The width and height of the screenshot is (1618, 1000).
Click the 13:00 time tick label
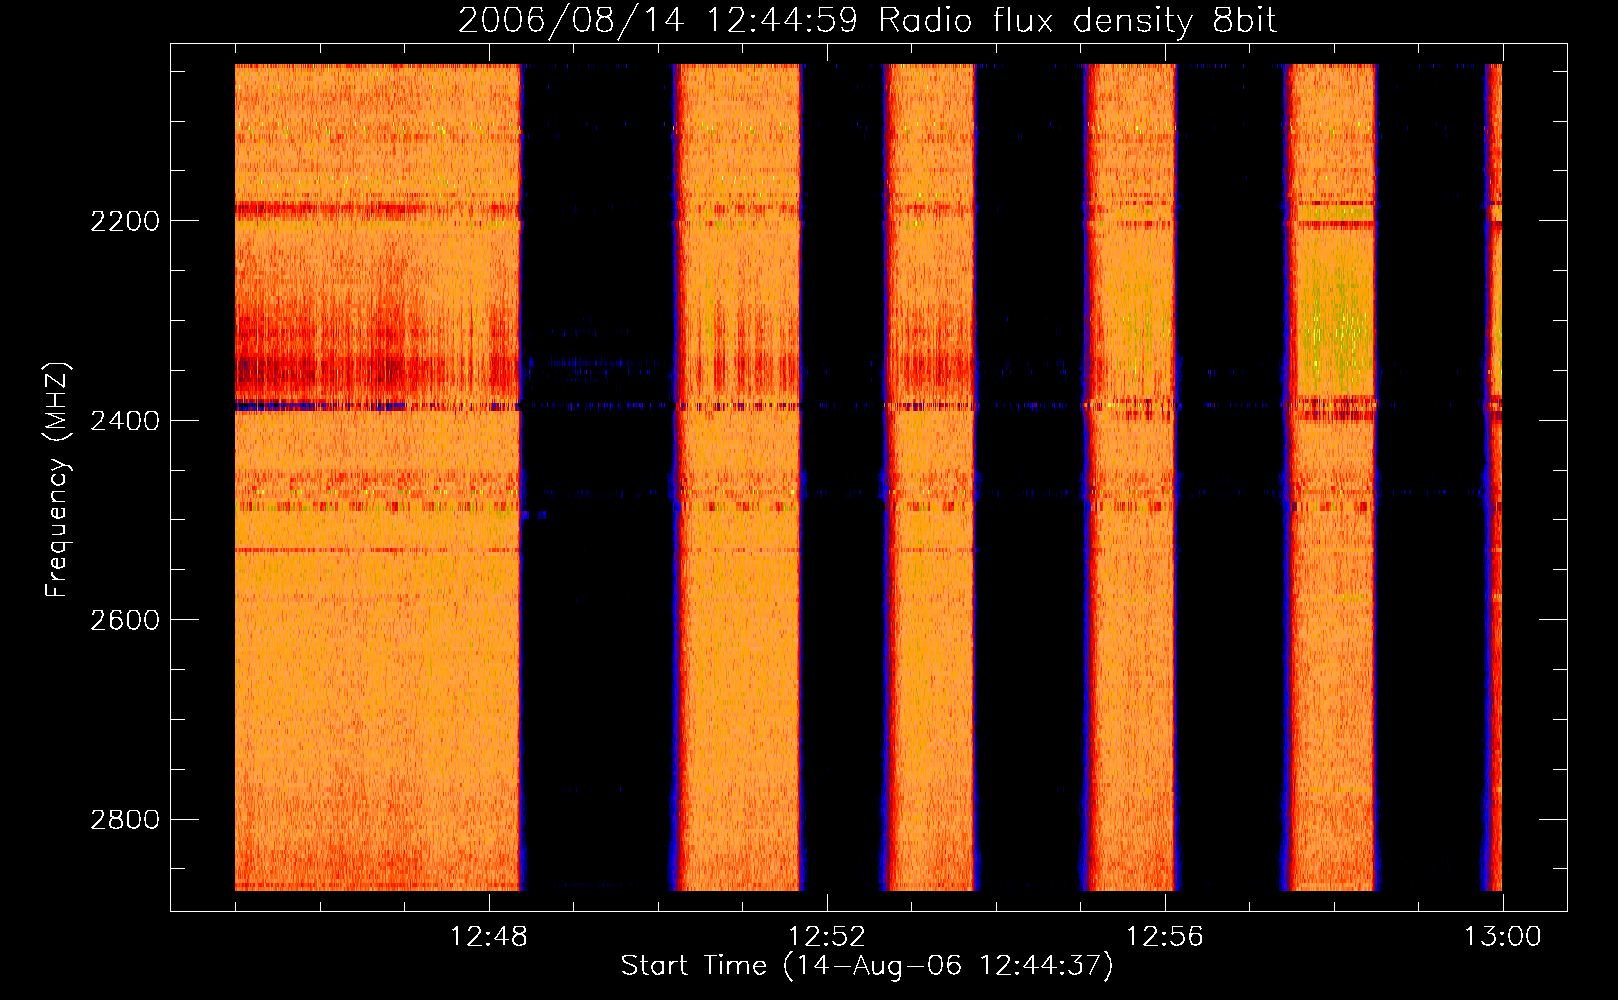click(1502, 937)
